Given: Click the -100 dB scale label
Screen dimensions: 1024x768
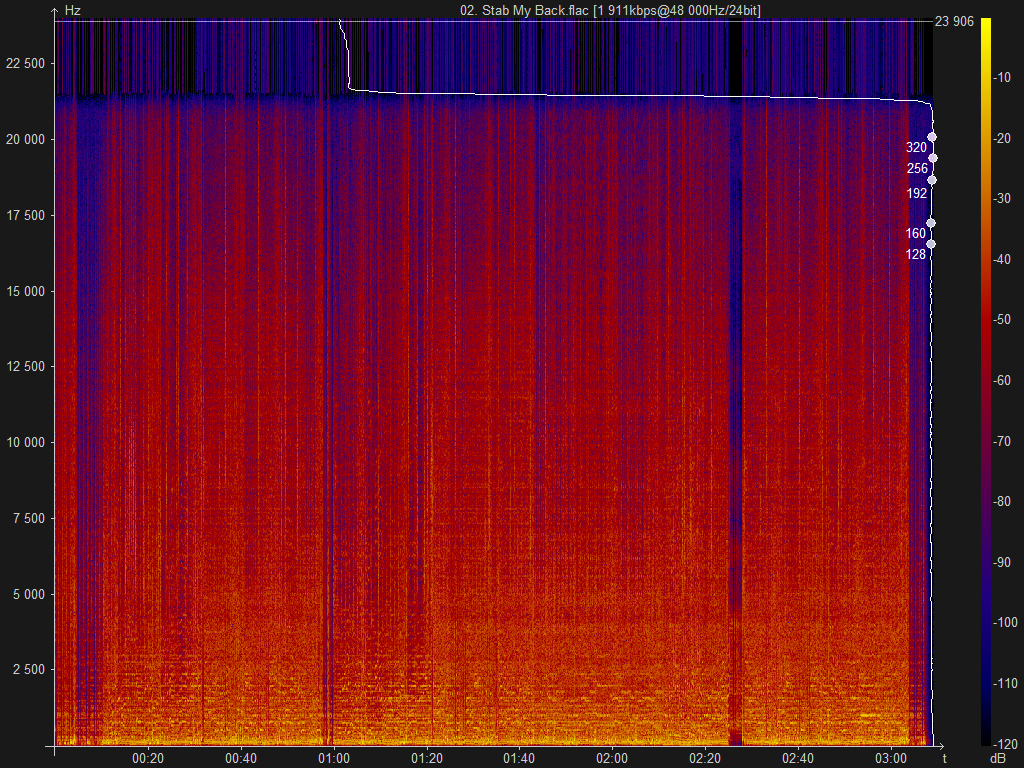Looking at the screenshot, I should (1005, 623).
